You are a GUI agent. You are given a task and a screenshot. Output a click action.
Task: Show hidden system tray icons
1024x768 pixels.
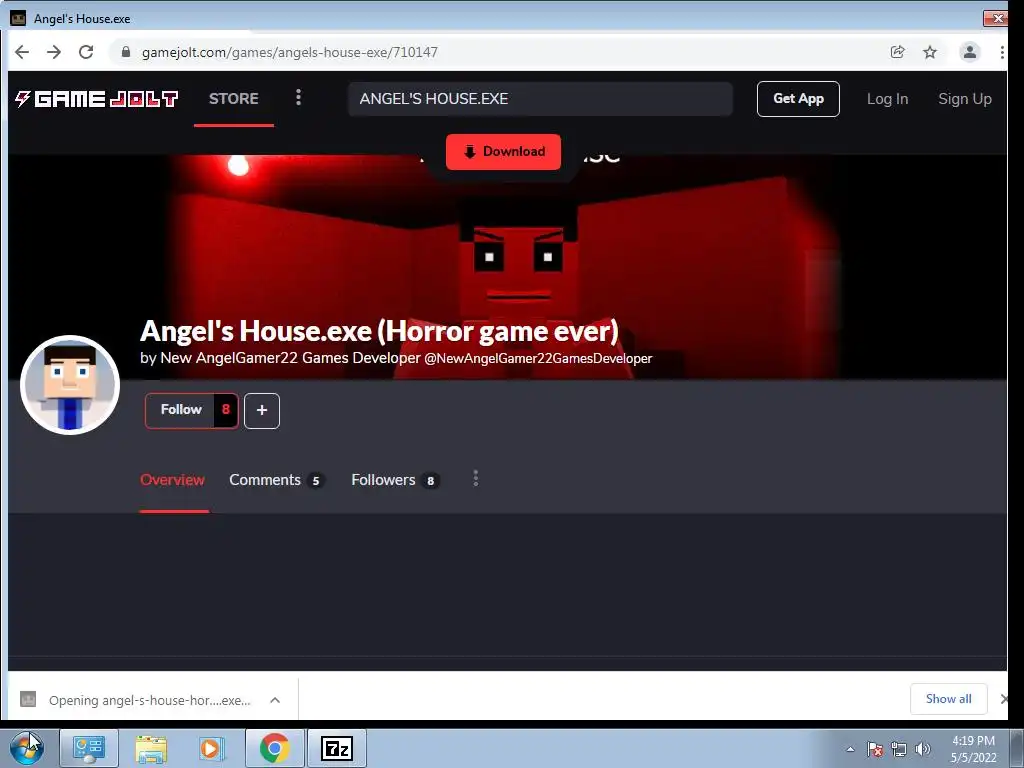[x=850, y=749]
